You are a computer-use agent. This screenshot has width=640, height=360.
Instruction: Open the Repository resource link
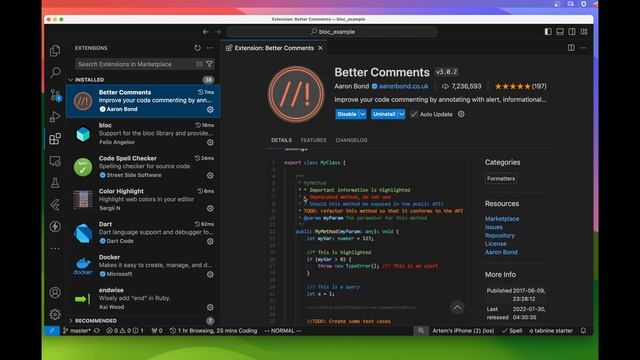point(500,236)
